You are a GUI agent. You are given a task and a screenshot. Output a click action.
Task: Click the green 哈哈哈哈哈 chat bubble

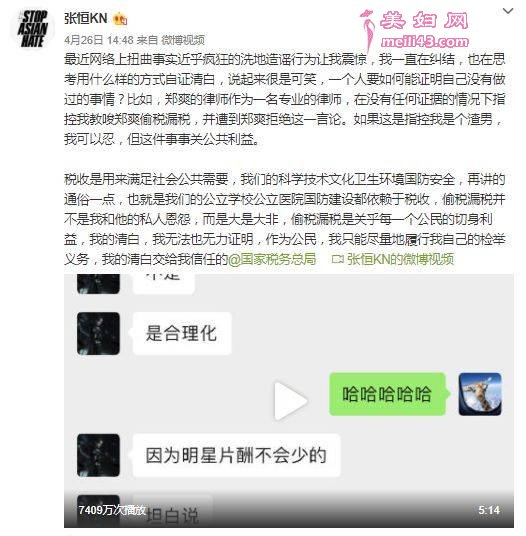click(387, 394)
